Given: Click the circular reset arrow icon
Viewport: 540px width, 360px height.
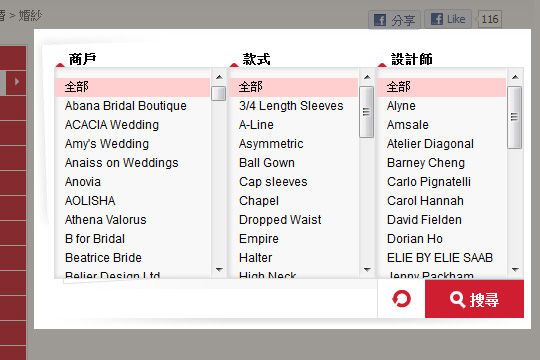Looking at the screenshot, I should (x=401, y=299).
